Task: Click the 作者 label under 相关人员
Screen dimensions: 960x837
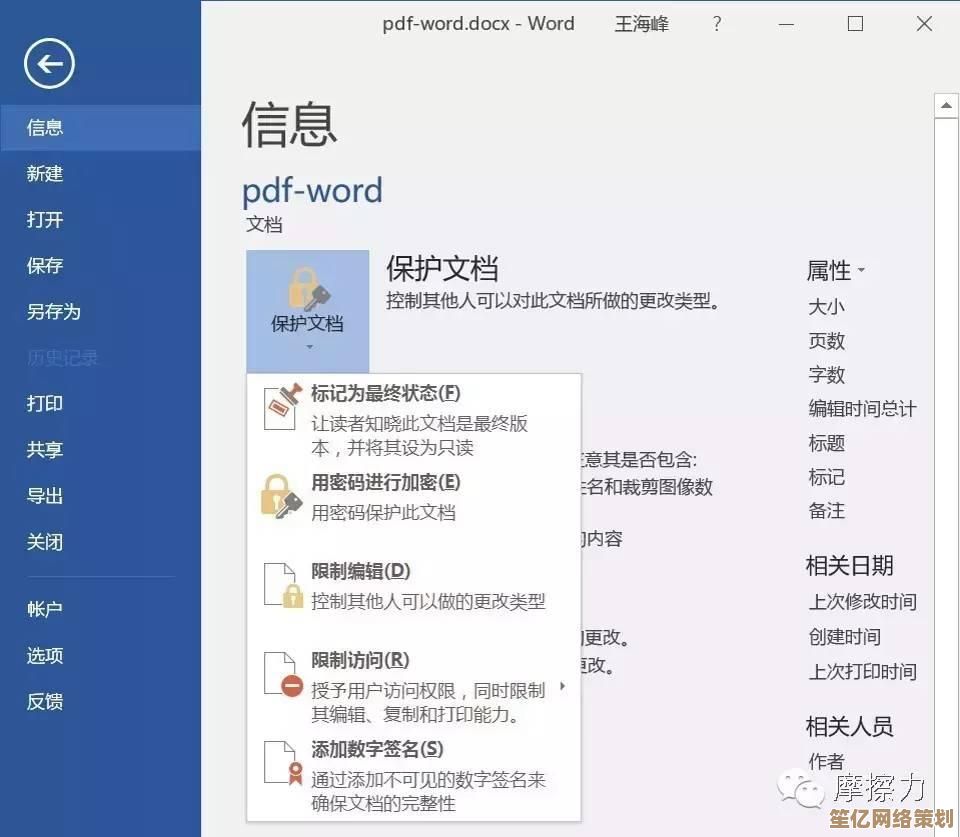Action: coord(827,761)
